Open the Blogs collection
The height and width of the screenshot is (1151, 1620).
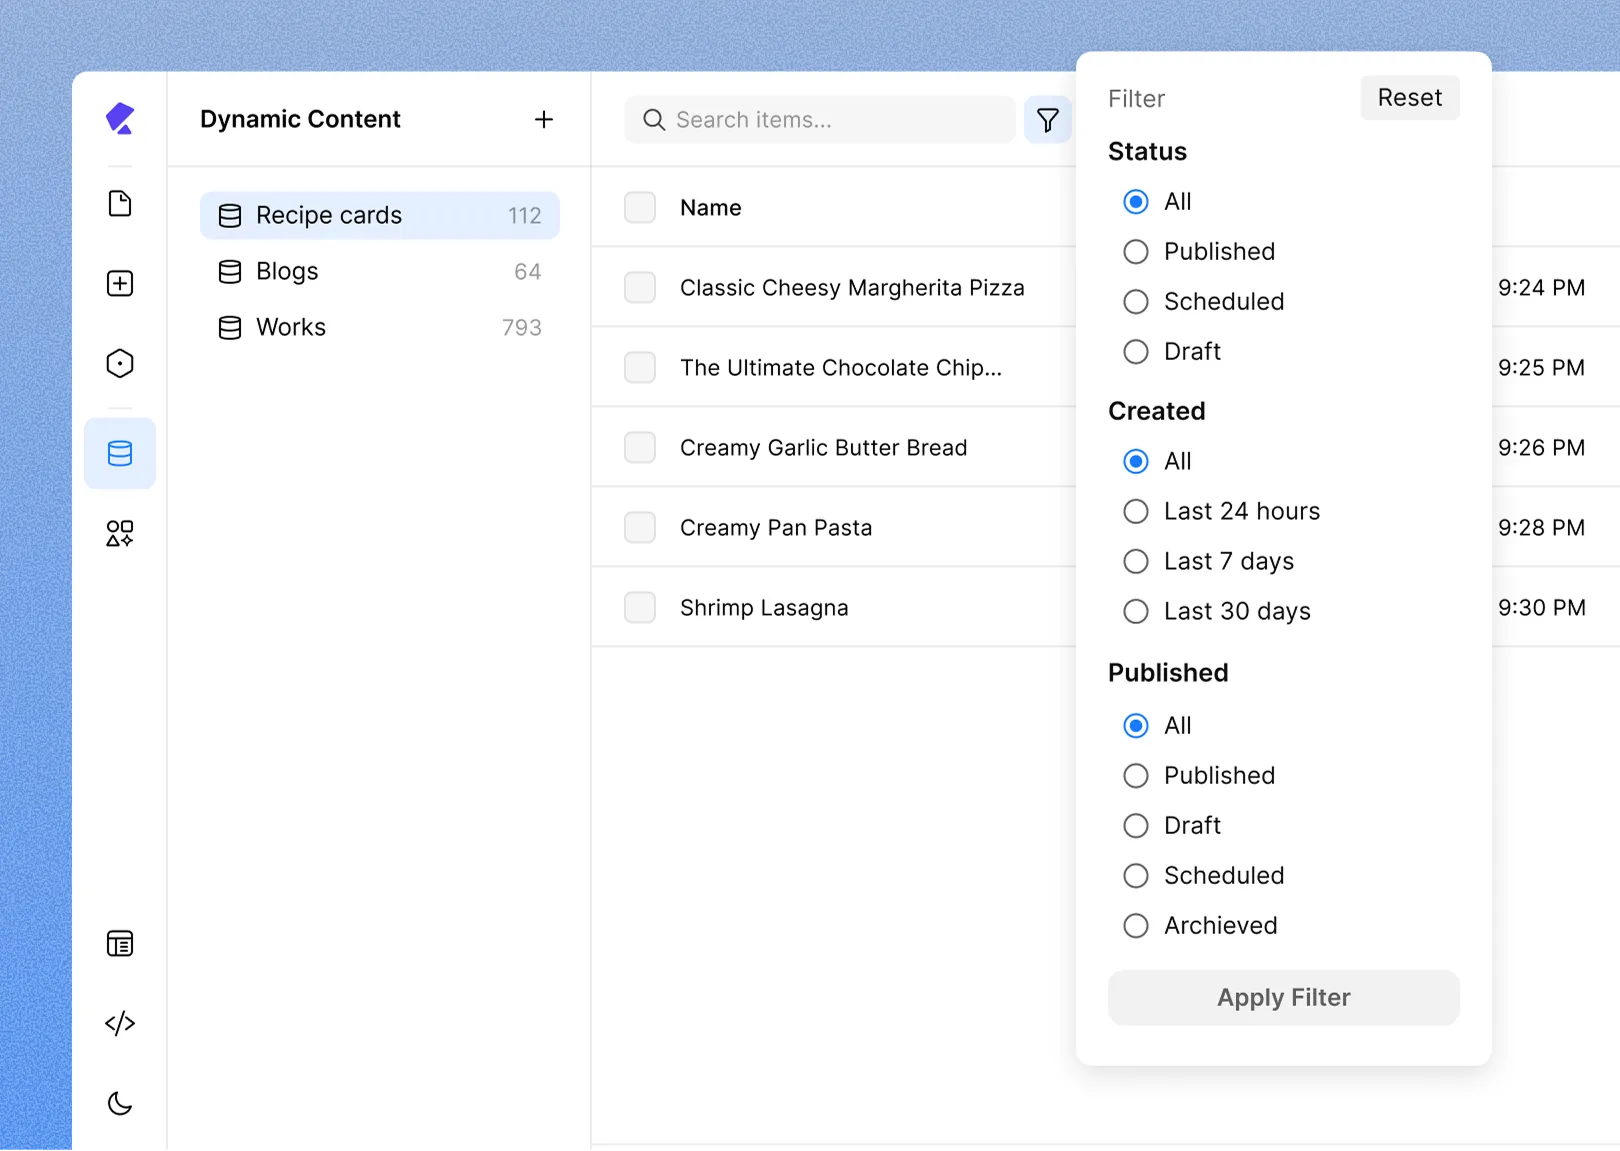[380, 272]
